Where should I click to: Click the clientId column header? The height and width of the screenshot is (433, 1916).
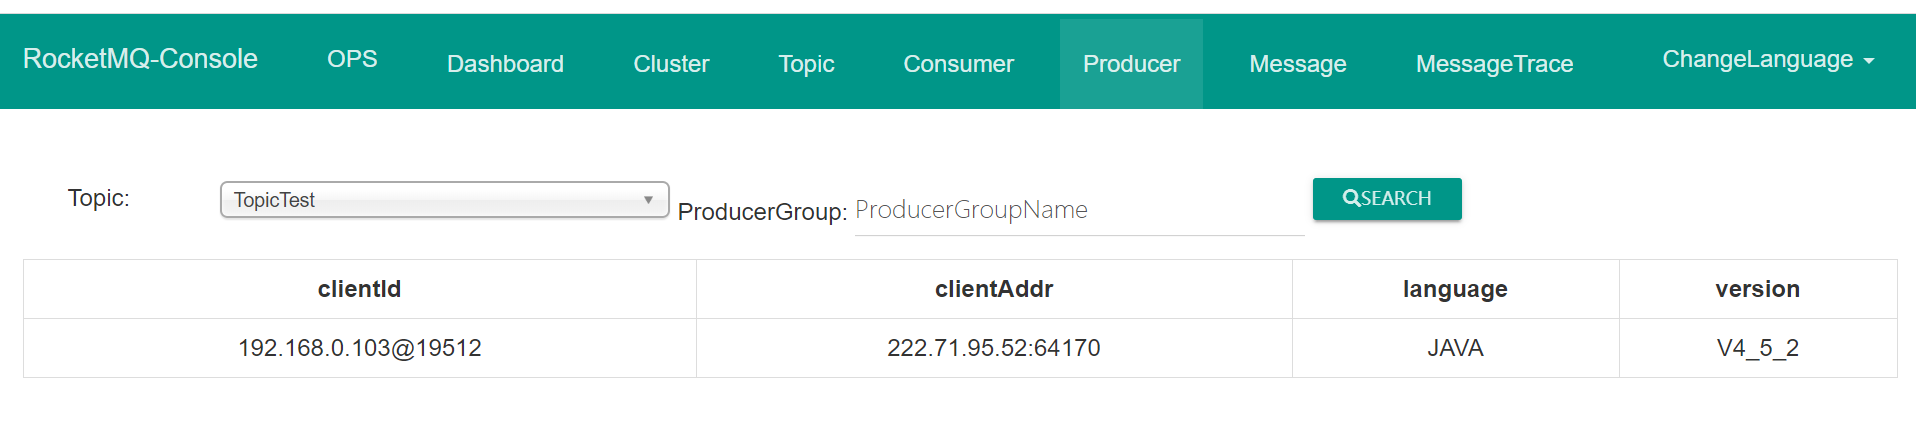tap(360, 289)
